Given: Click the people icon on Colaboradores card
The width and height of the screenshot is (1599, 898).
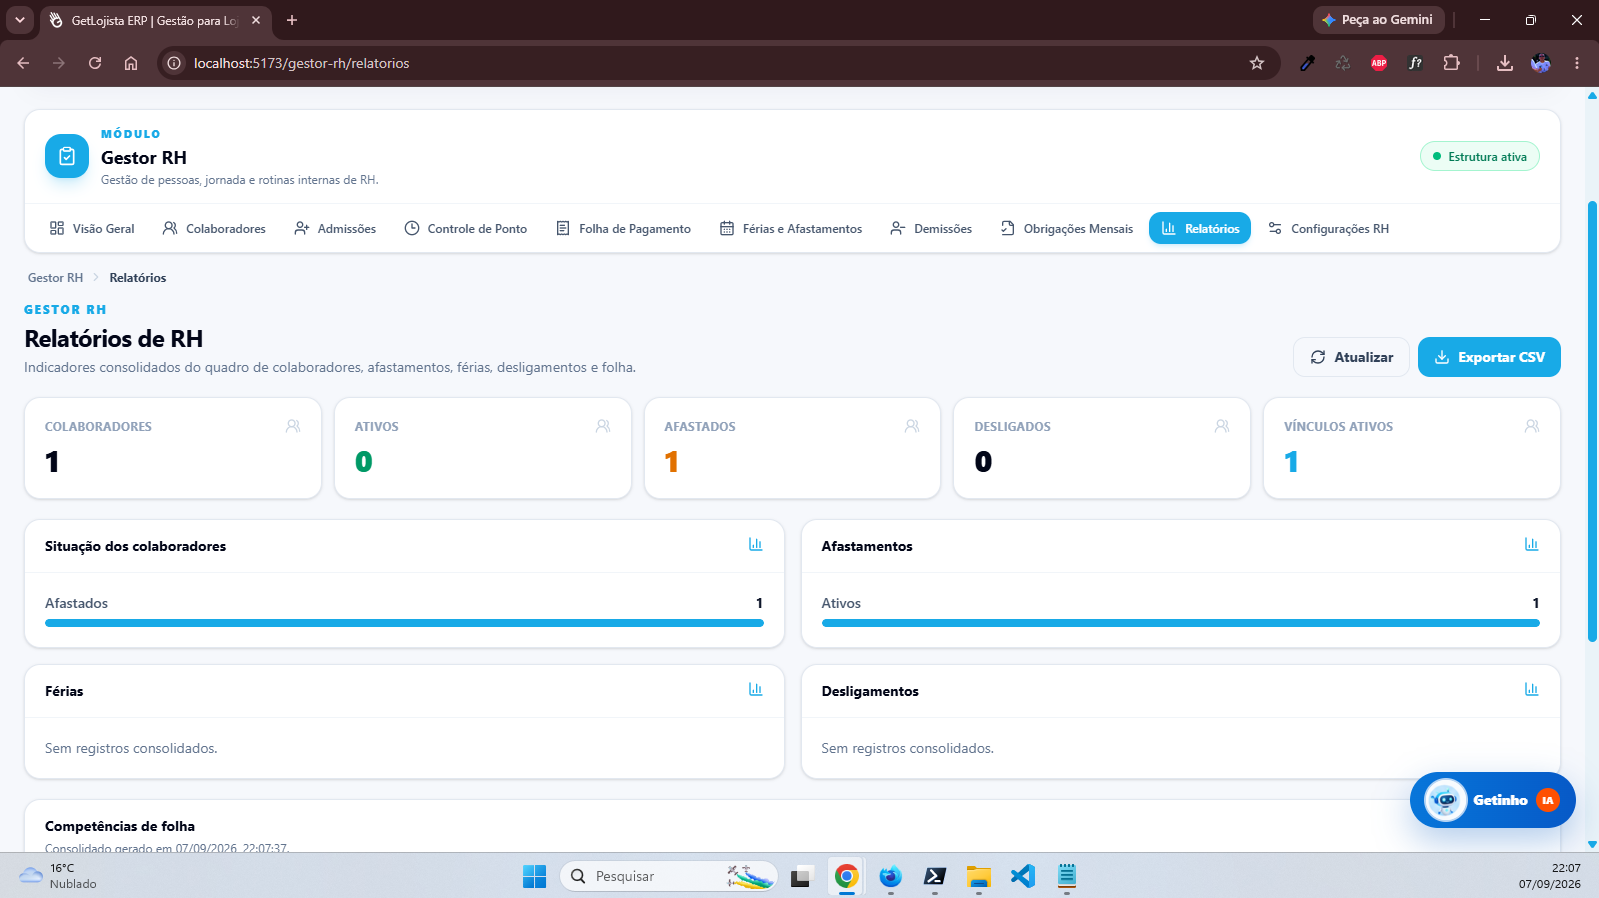Looking at the screenshot, I should (293, 426).
